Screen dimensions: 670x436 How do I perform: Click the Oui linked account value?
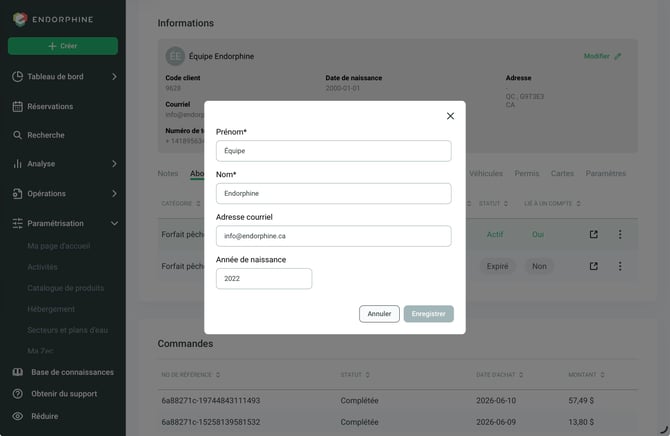pos(538,234)
